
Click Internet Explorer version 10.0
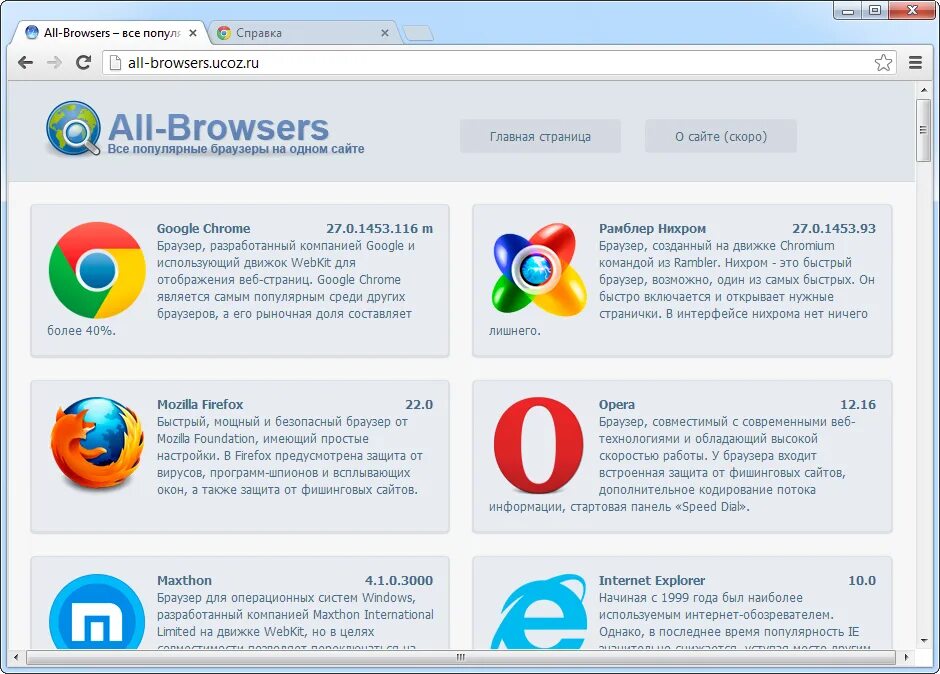(x=862, y=580)
